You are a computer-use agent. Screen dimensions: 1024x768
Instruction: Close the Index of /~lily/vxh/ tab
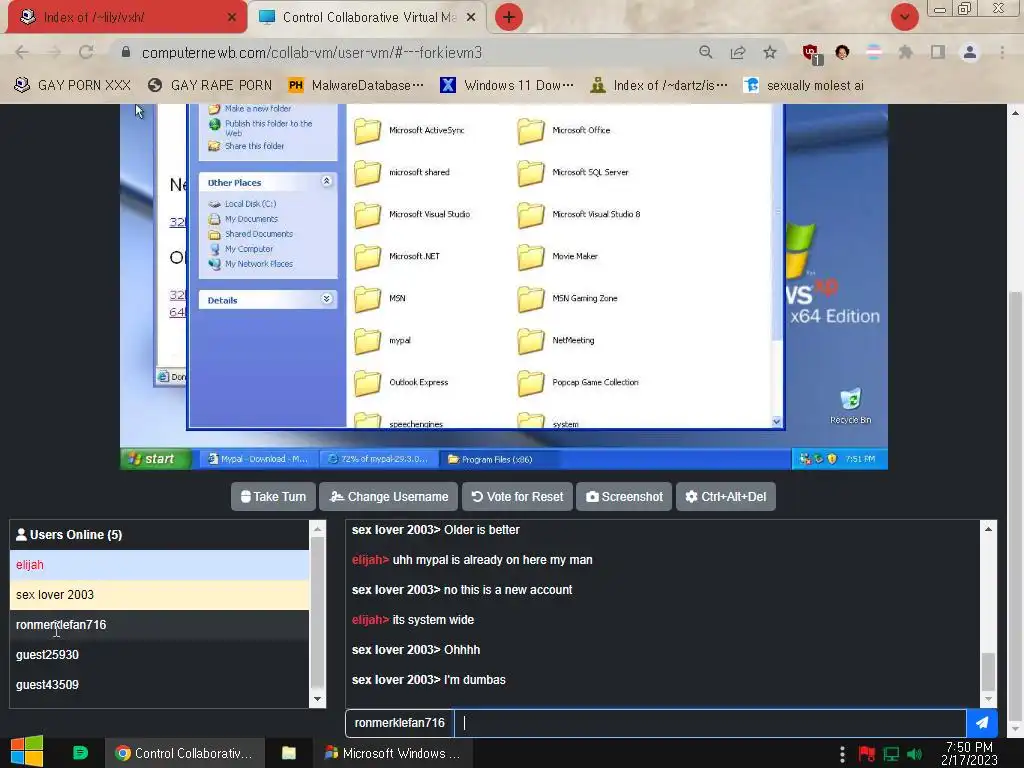click(x=231, y=18)
